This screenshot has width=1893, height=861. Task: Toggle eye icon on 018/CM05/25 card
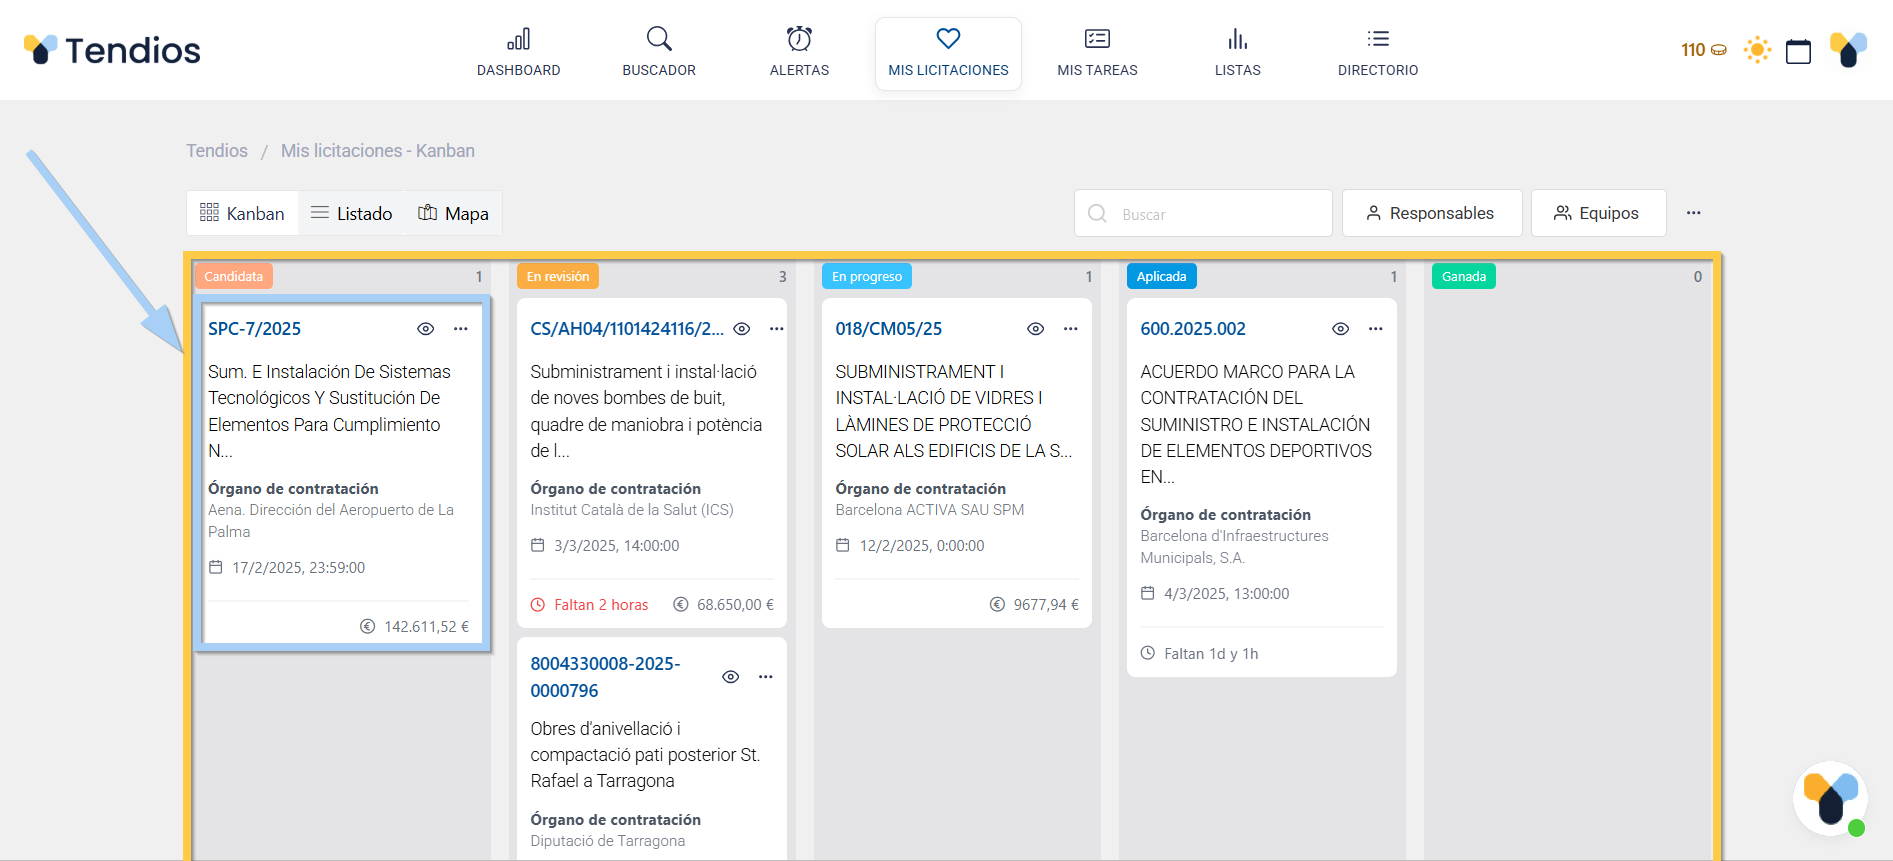[x=1036, y=329]
